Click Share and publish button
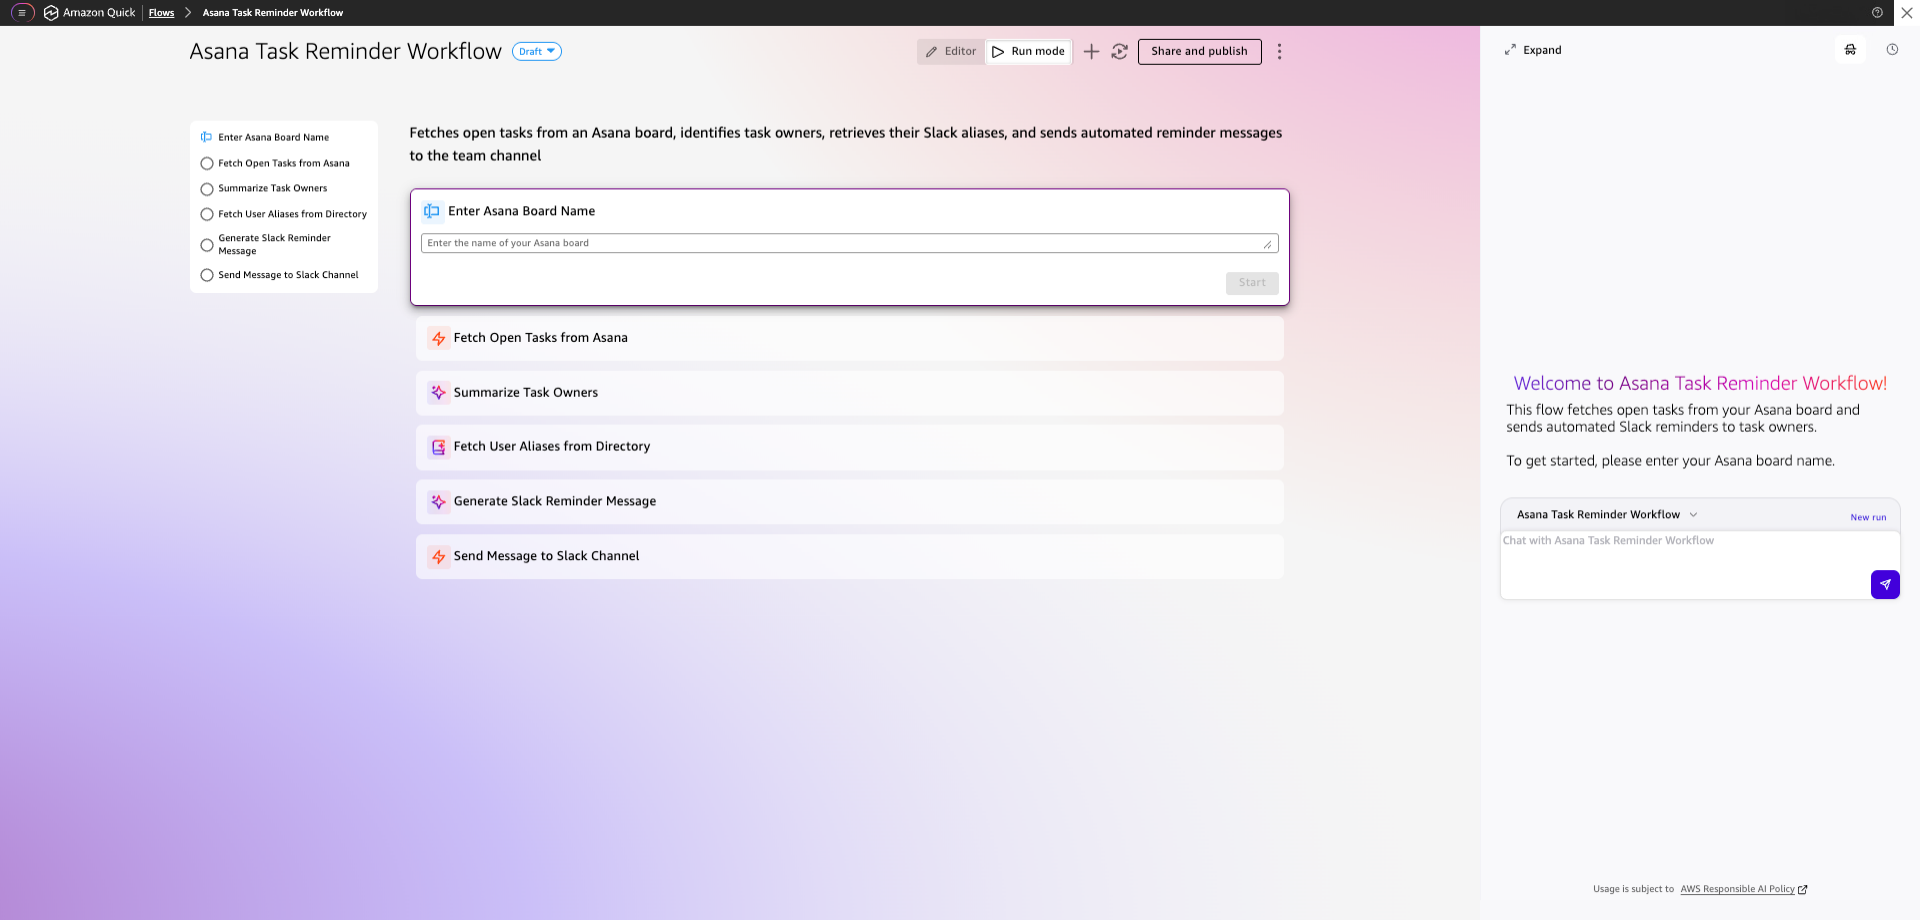The height and width of the screenshot is (920, 1920). point(1199,51)
